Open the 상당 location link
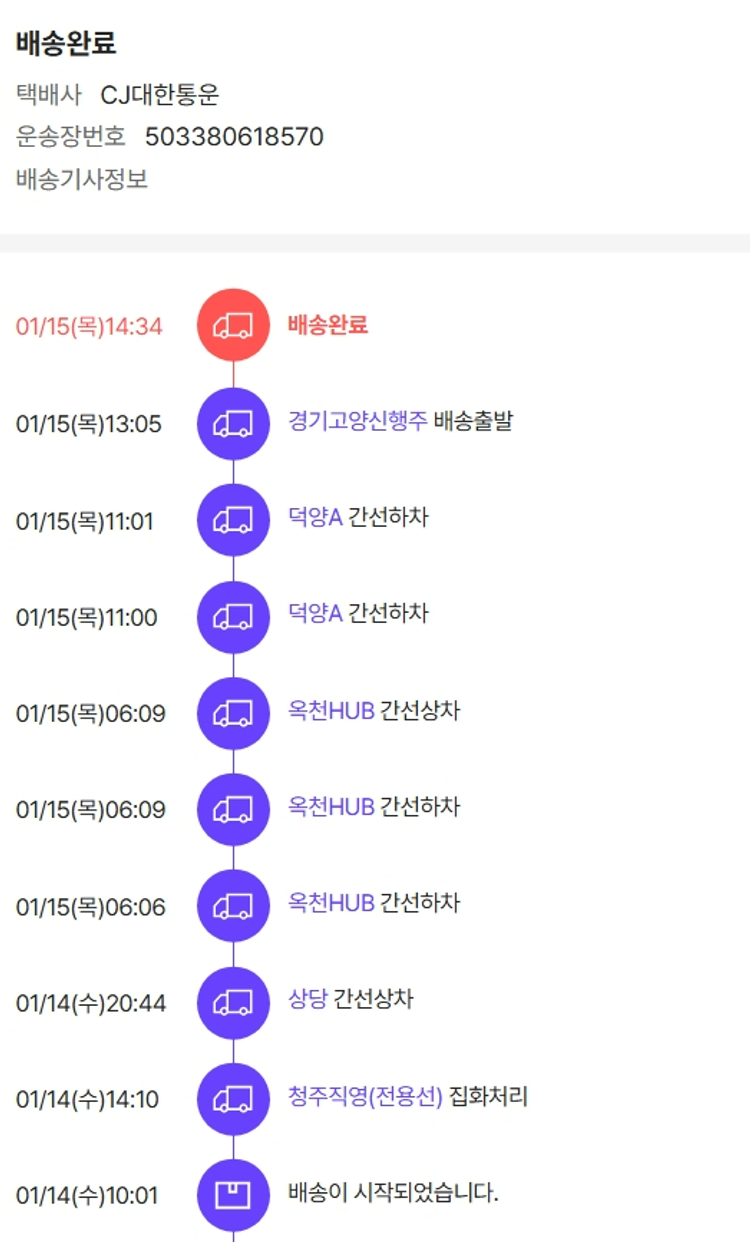The width and height of the screenshot is (750, 1242). click(308, 1000)
